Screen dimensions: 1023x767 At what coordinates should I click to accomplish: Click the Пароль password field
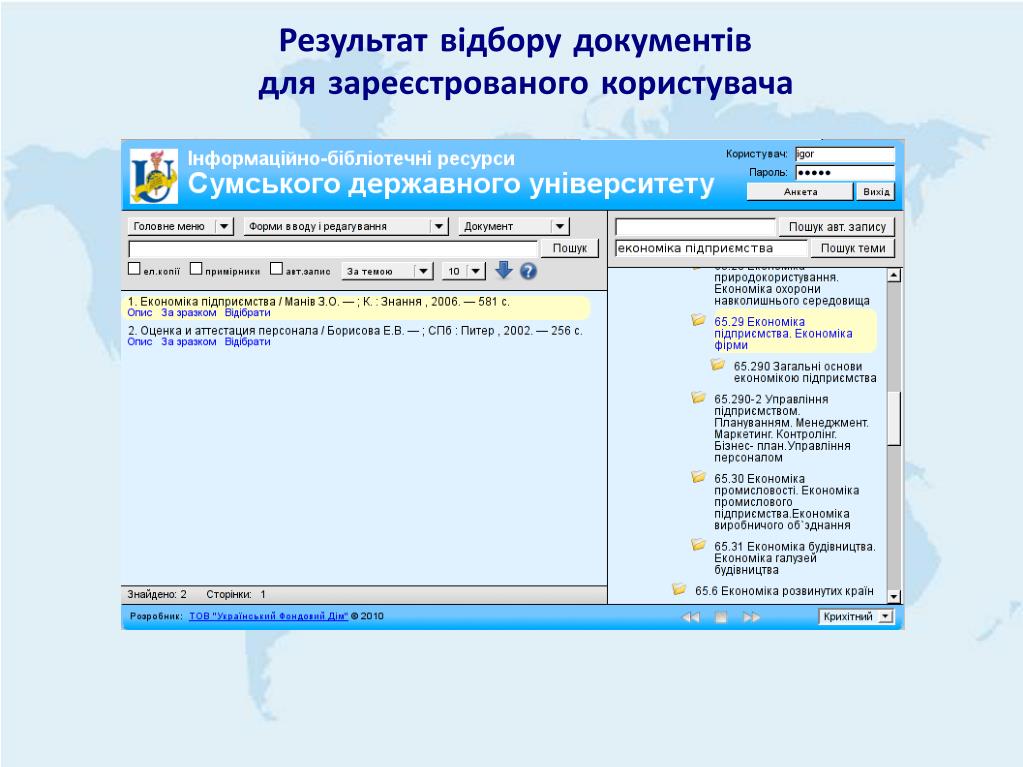tap(845, 172)
